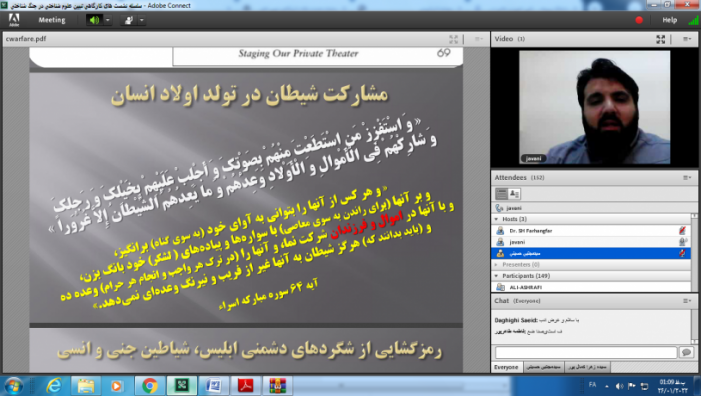
Task: Click system volume tray icon
Action: click(620, 386)
